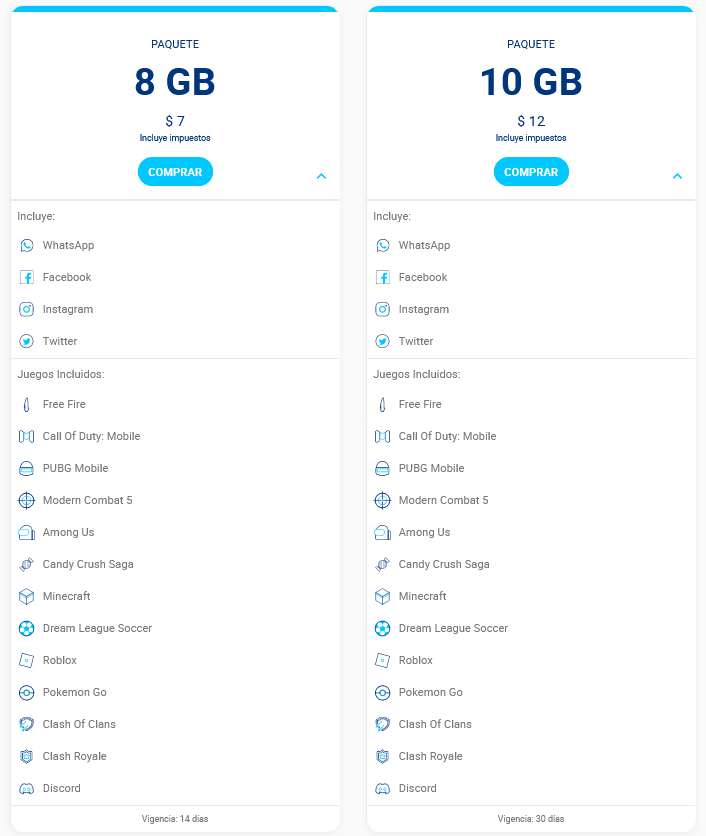Click Twitter icon in 10 GB package
The image size is (706, 836).
pyautogui.click(x=382, y=341)
